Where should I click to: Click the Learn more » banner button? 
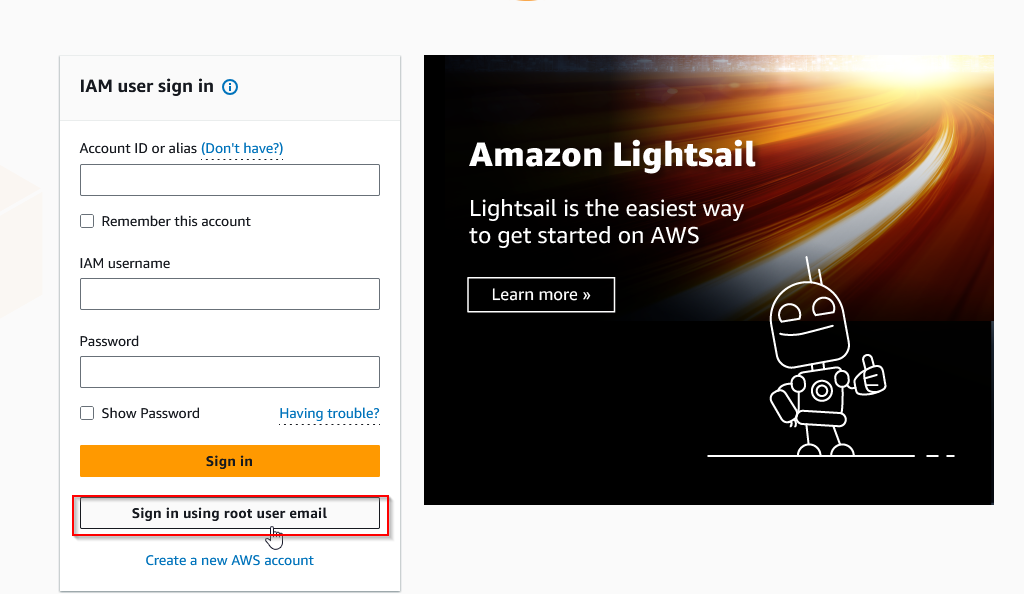(x=541, y=294)
